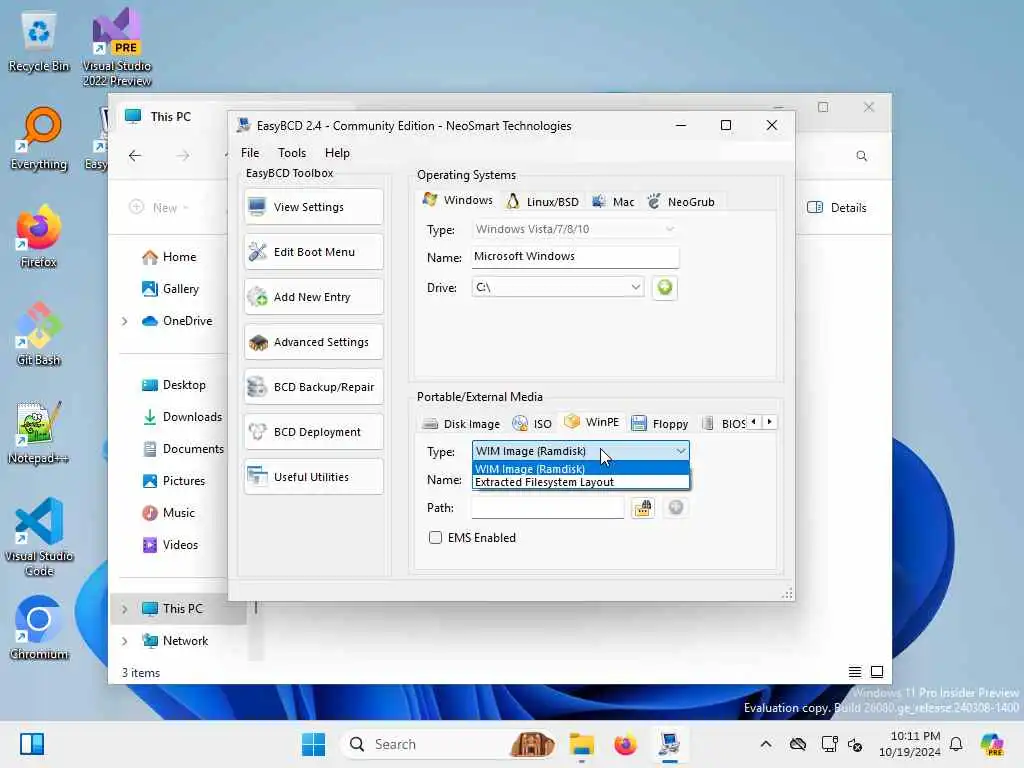Go back in This PC window
The image size is (1024, 768).
point(135,155)
